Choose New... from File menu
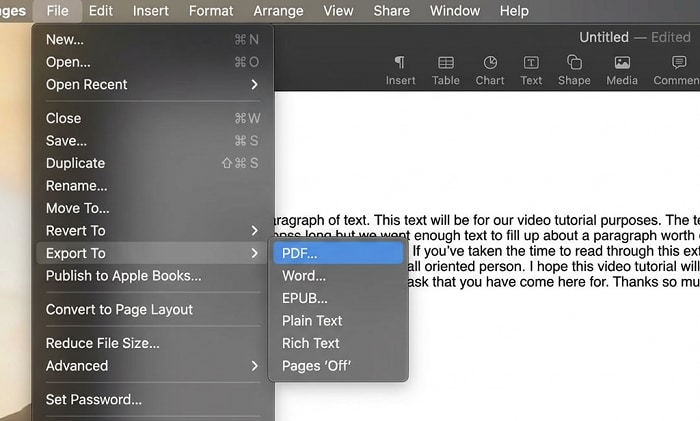The width and height of the screenshot is (700, 421). point(152,40)
